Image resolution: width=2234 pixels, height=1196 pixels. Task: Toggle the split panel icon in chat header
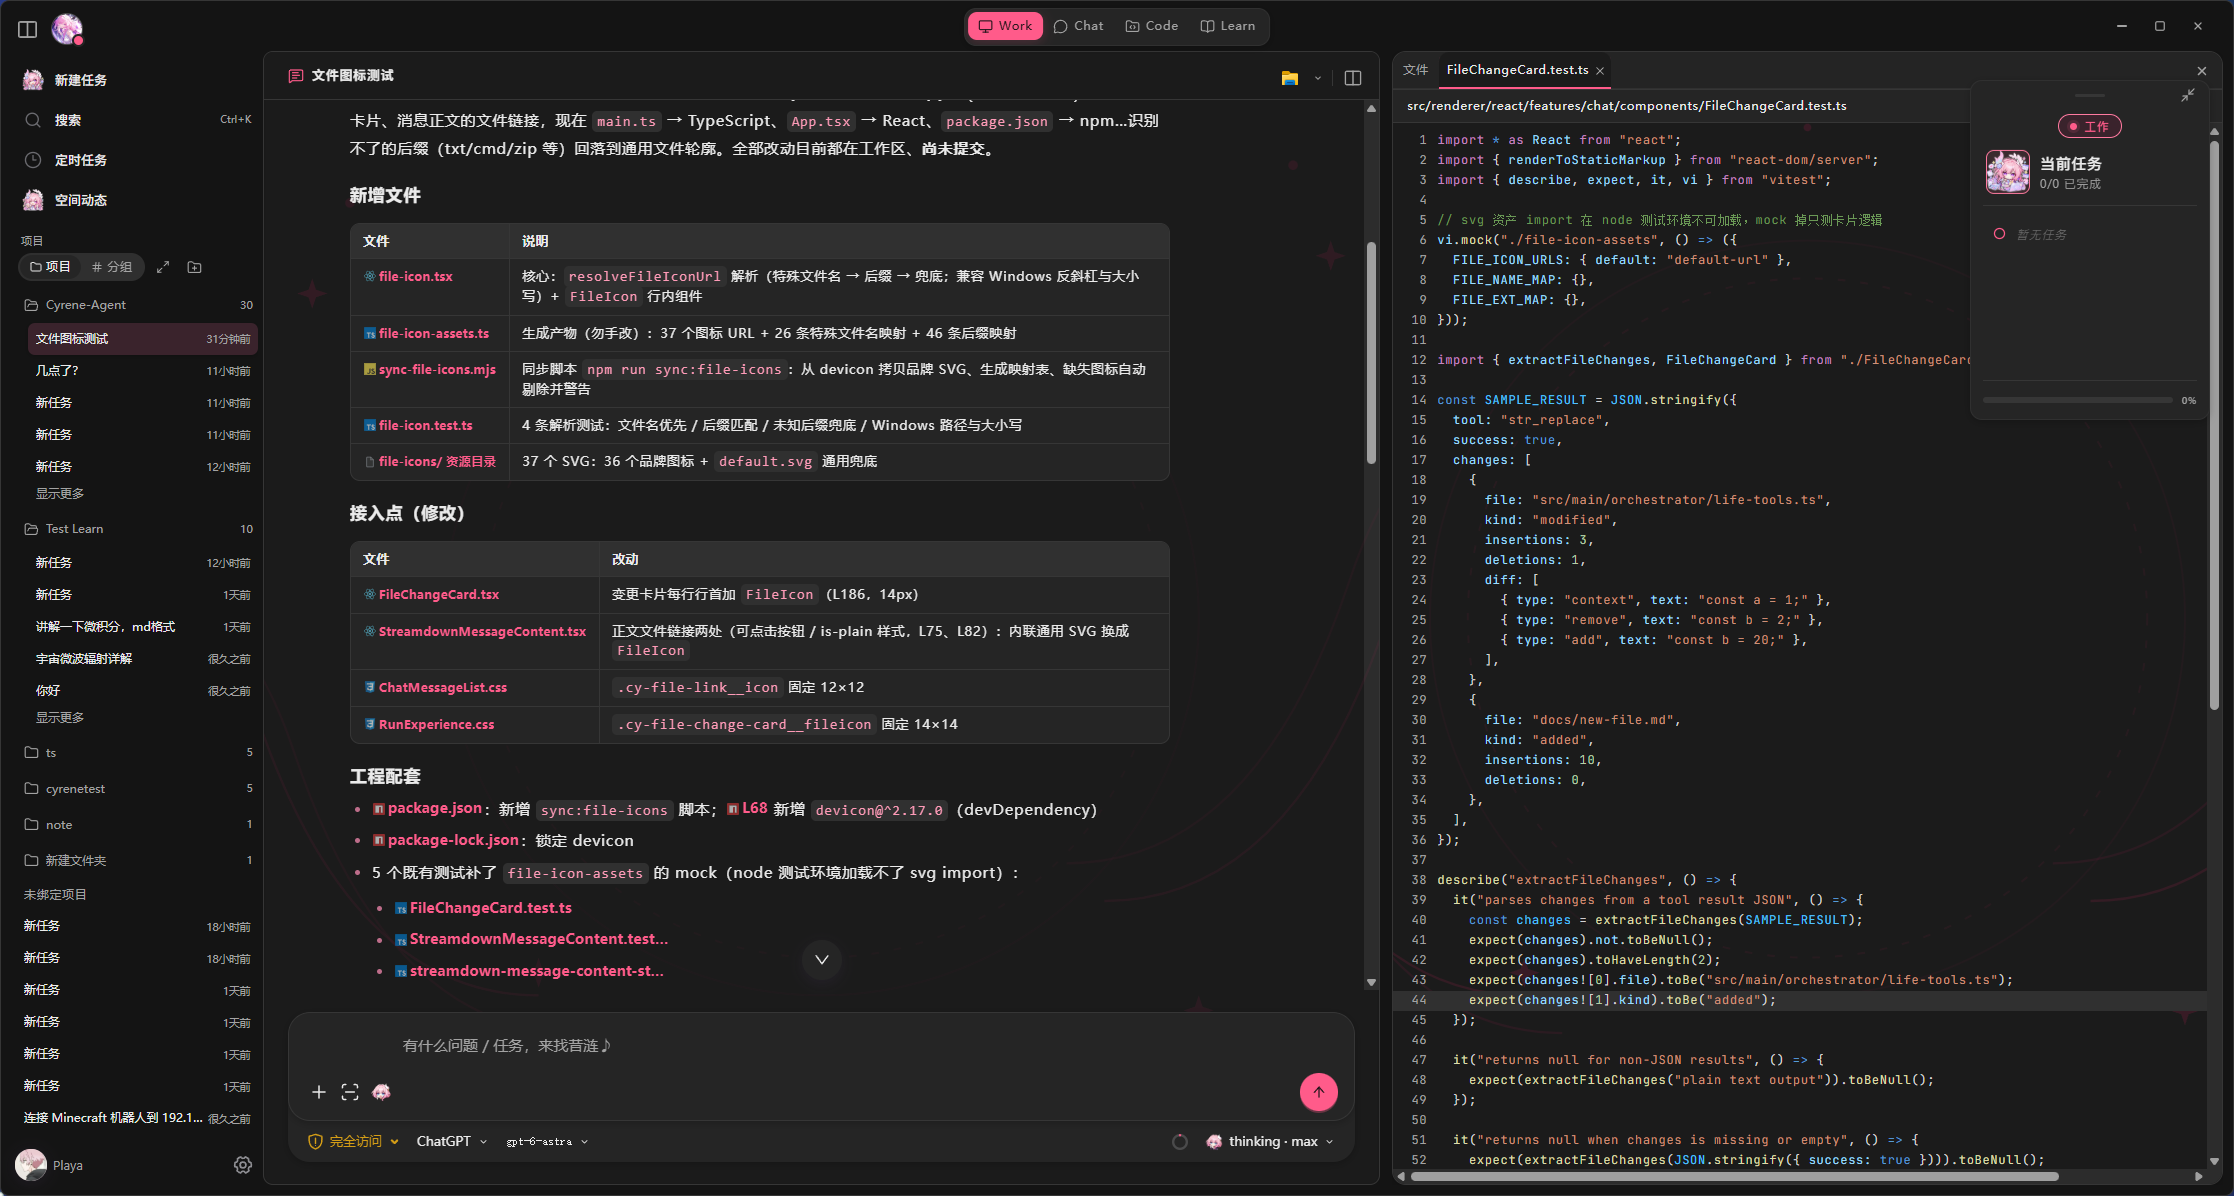coord(1353,78)
